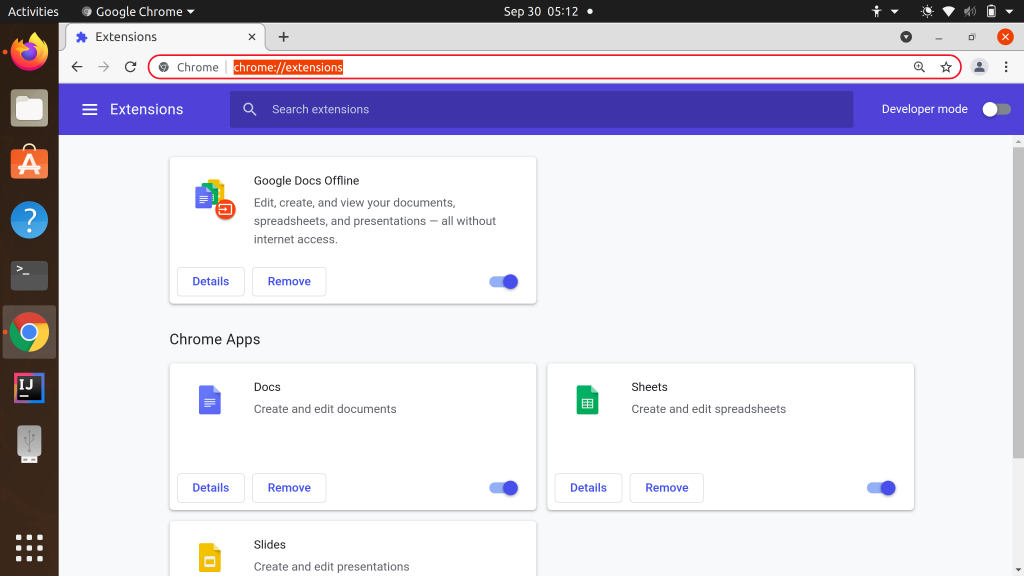Screen dimensions: 1024x576
Task: Bookmark this page with the star icon
Action: (x=946, y=67)
